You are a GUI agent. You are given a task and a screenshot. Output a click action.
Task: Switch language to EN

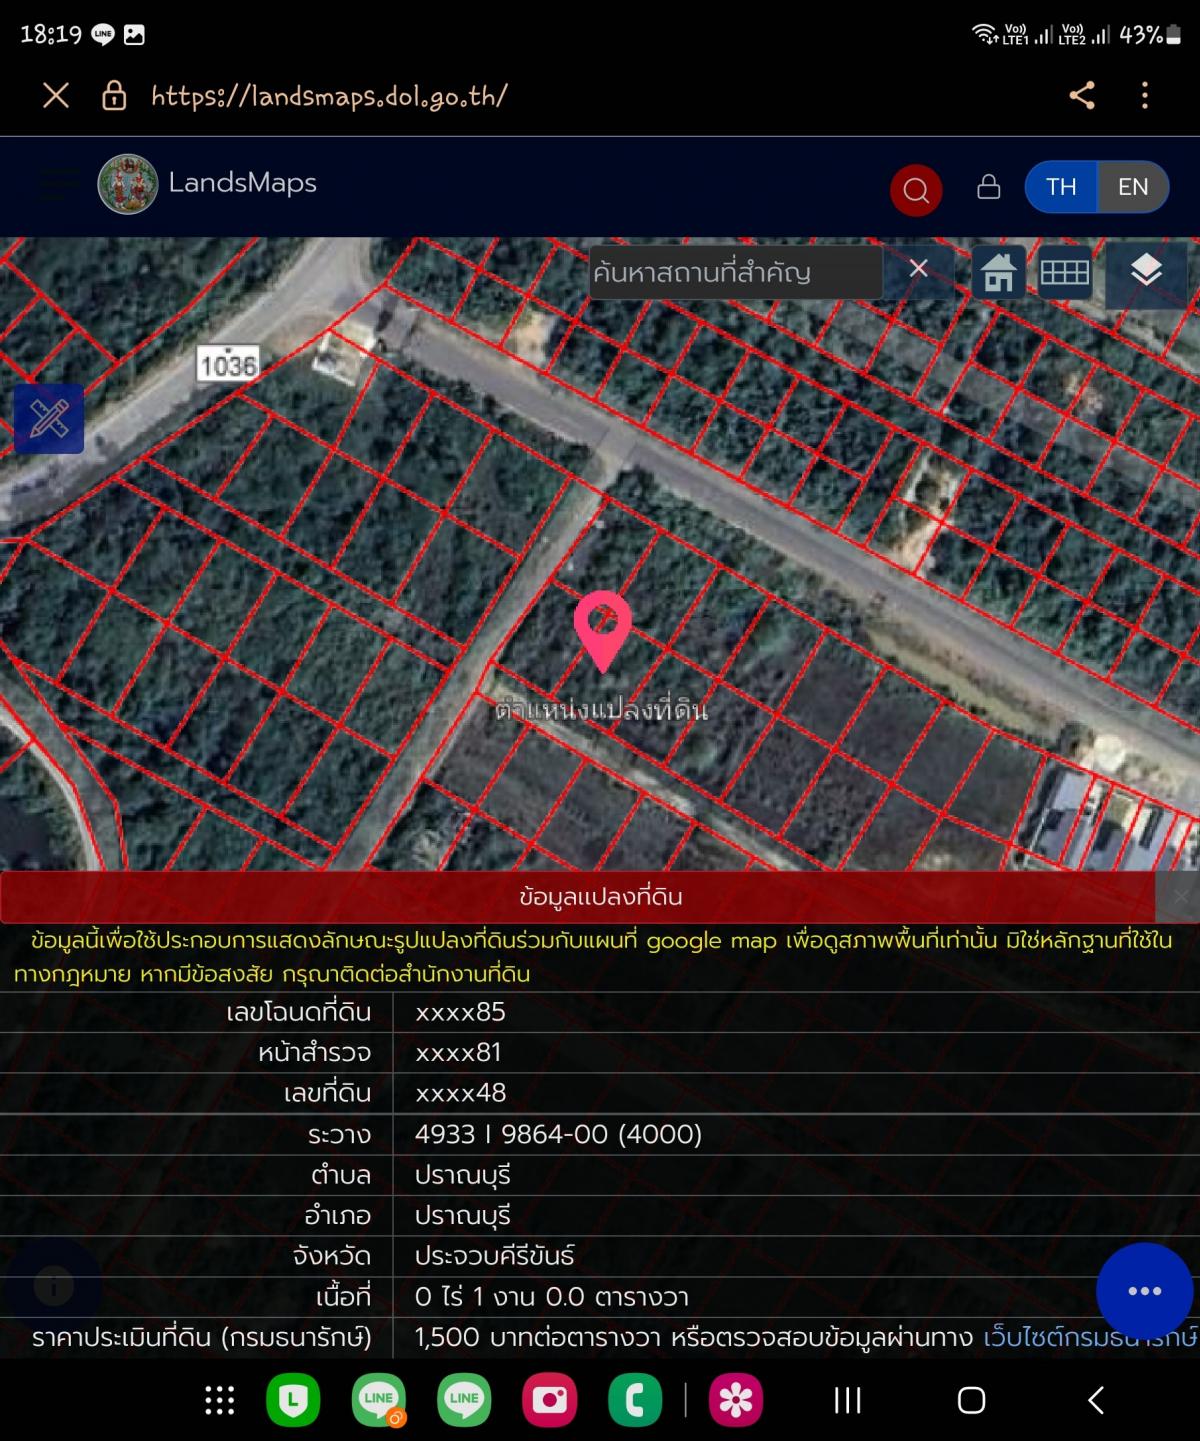1132,187
